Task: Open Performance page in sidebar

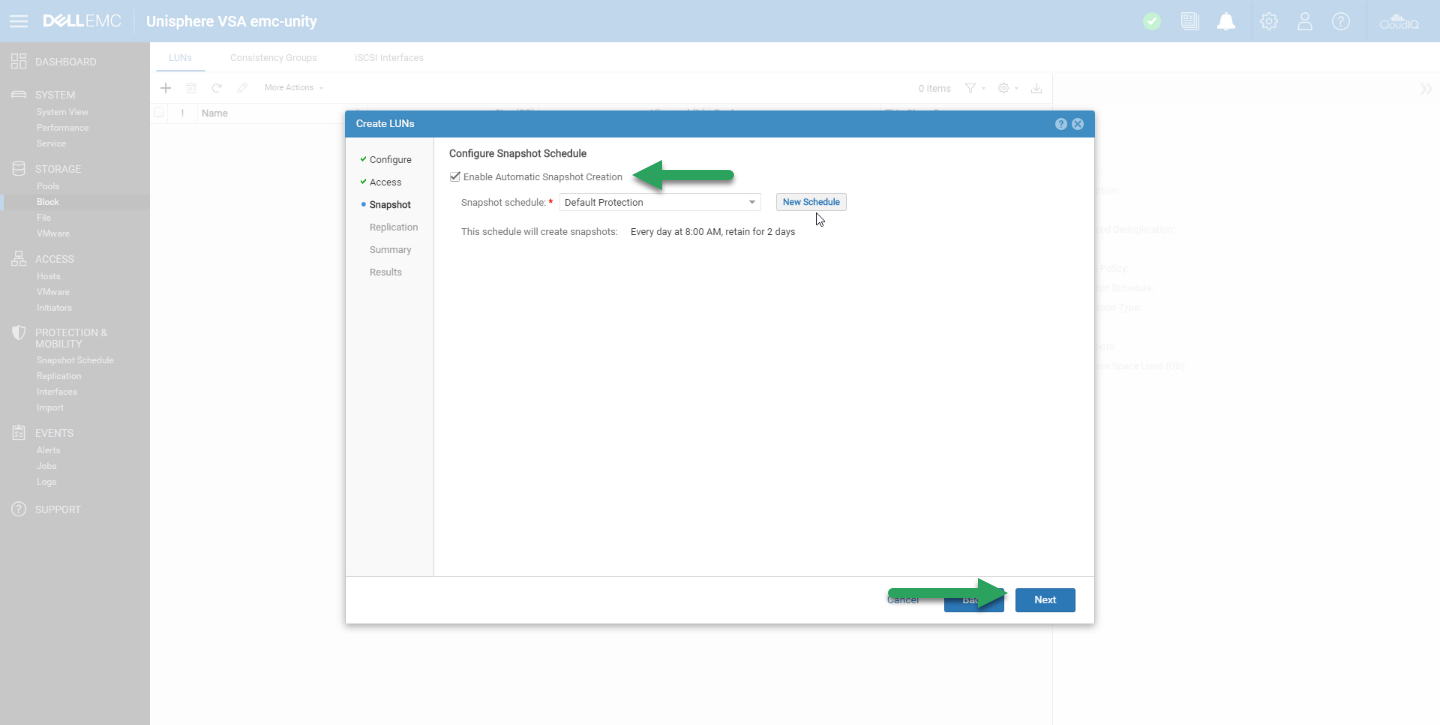Action: (62, 128)
